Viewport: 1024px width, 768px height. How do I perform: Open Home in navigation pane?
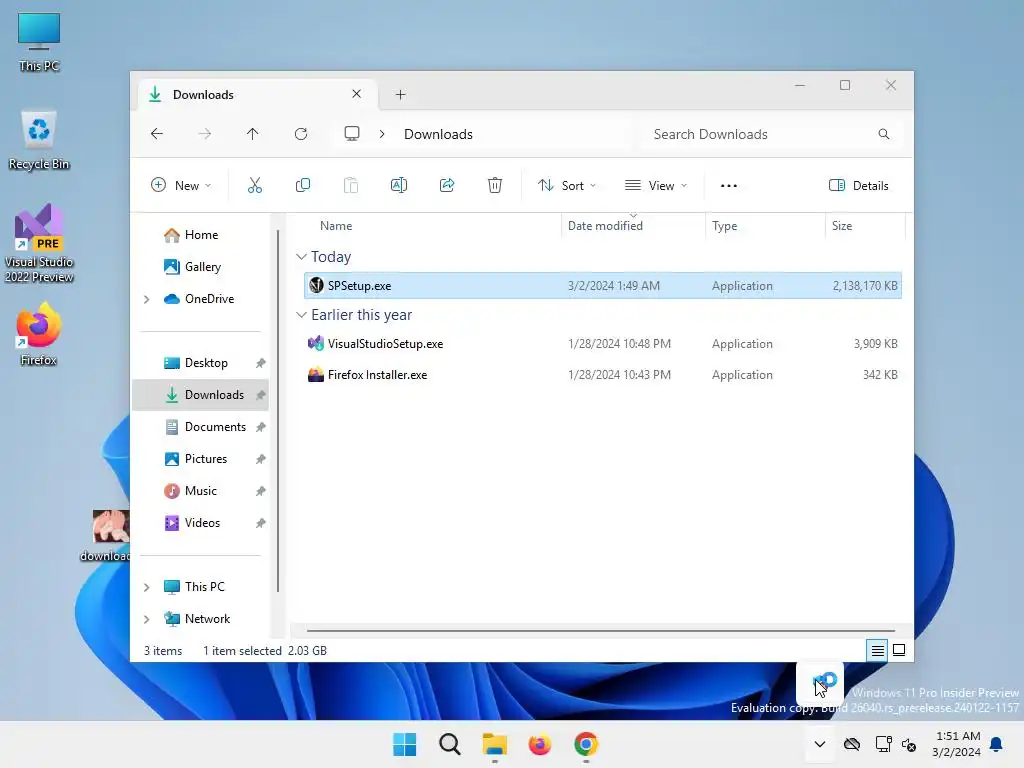pyautogui.click(x=200, y=234)
